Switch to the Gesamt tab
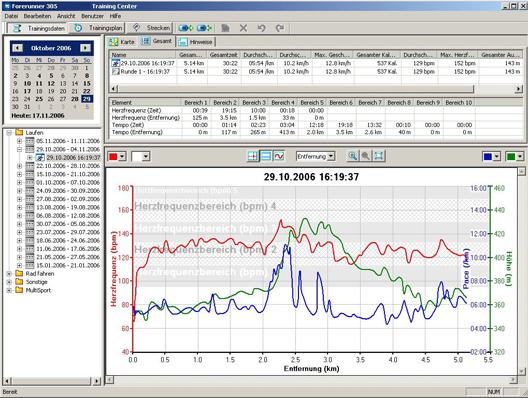The width and height of the screenshot is (528, 398). coord(158,41)
